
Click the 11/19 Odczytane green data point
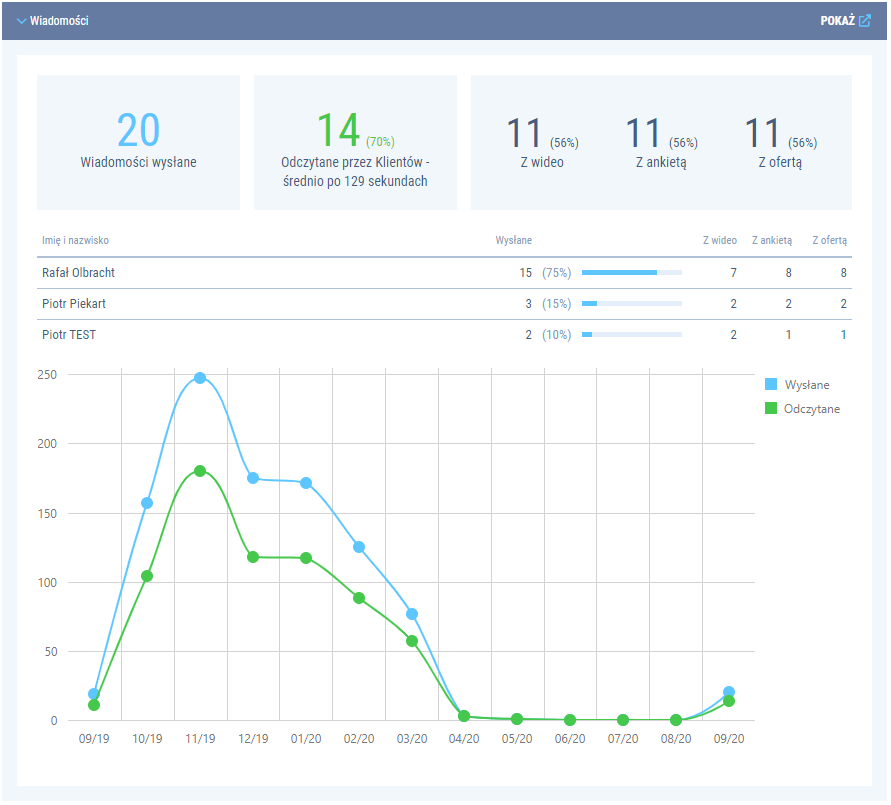[x=200, y=471]
